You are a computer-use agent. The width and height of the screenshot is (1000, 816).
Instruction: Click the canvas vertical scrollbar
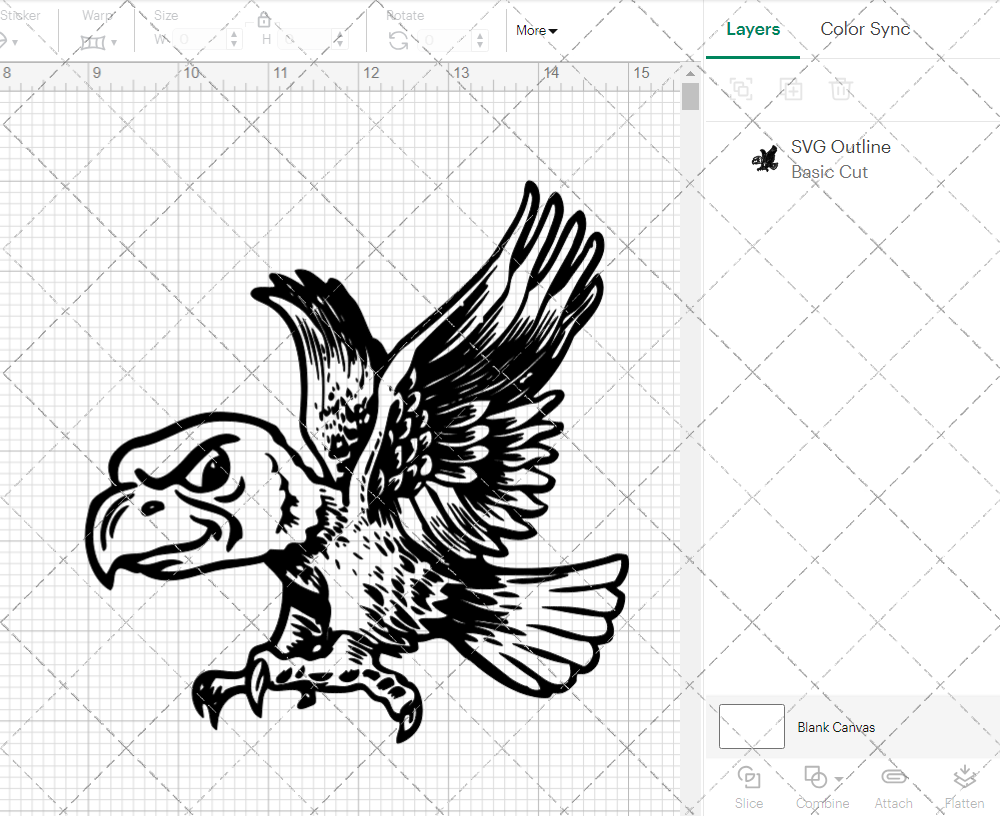[x=690, y=96]
